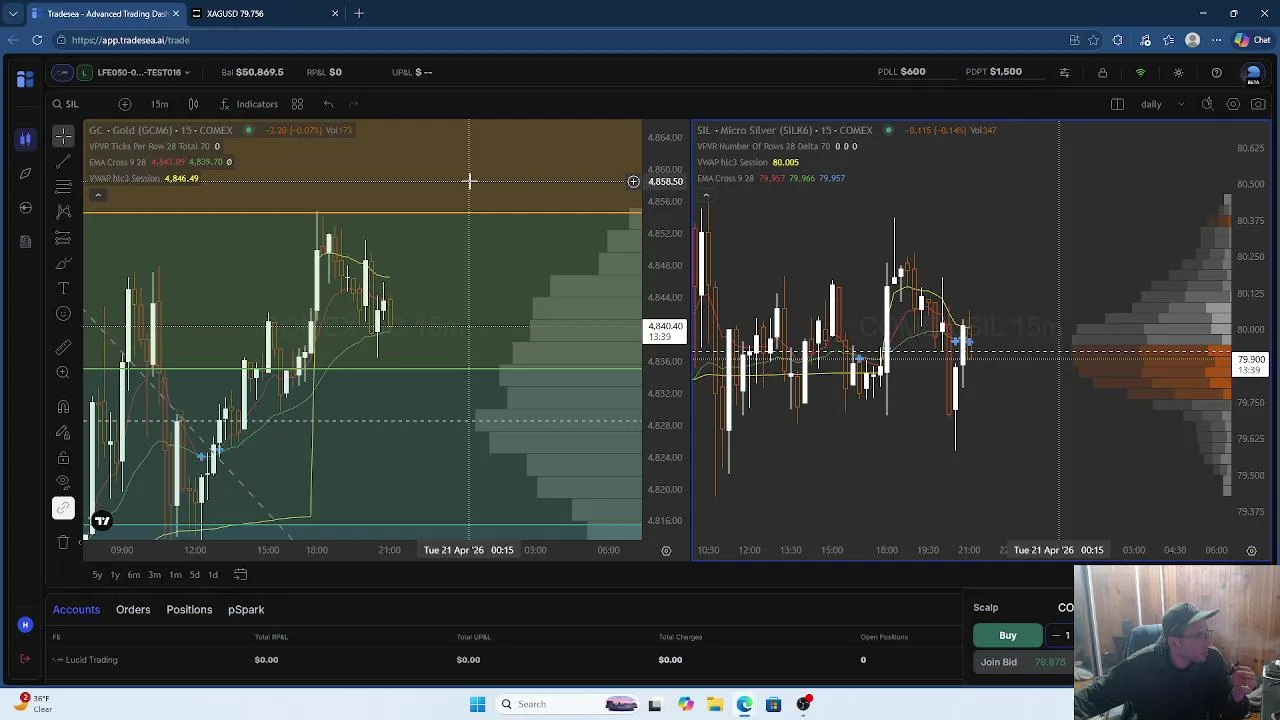This screenshot has width=1280, height=720.
Task: Select the 1d date range
Action: tap(213, 575)
